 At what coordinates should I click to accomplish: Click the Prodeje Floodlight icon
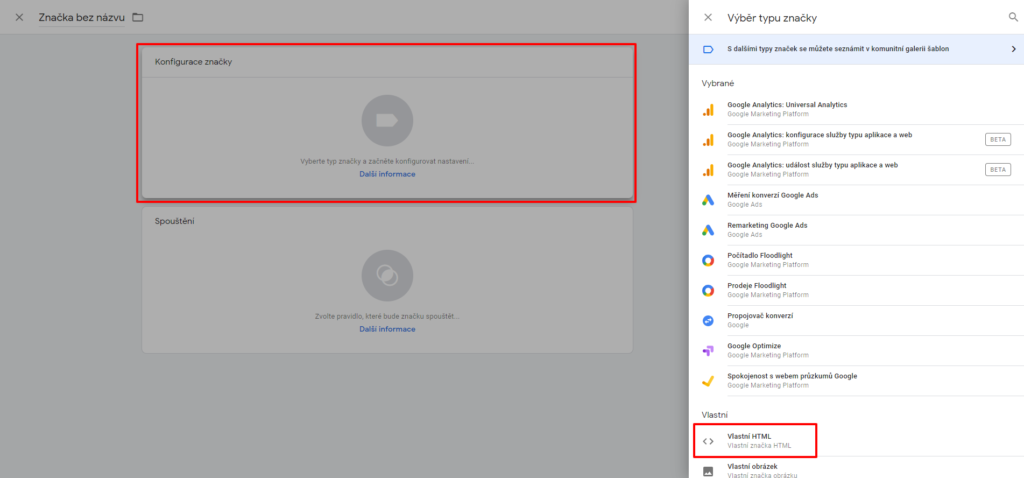(708, 291)
